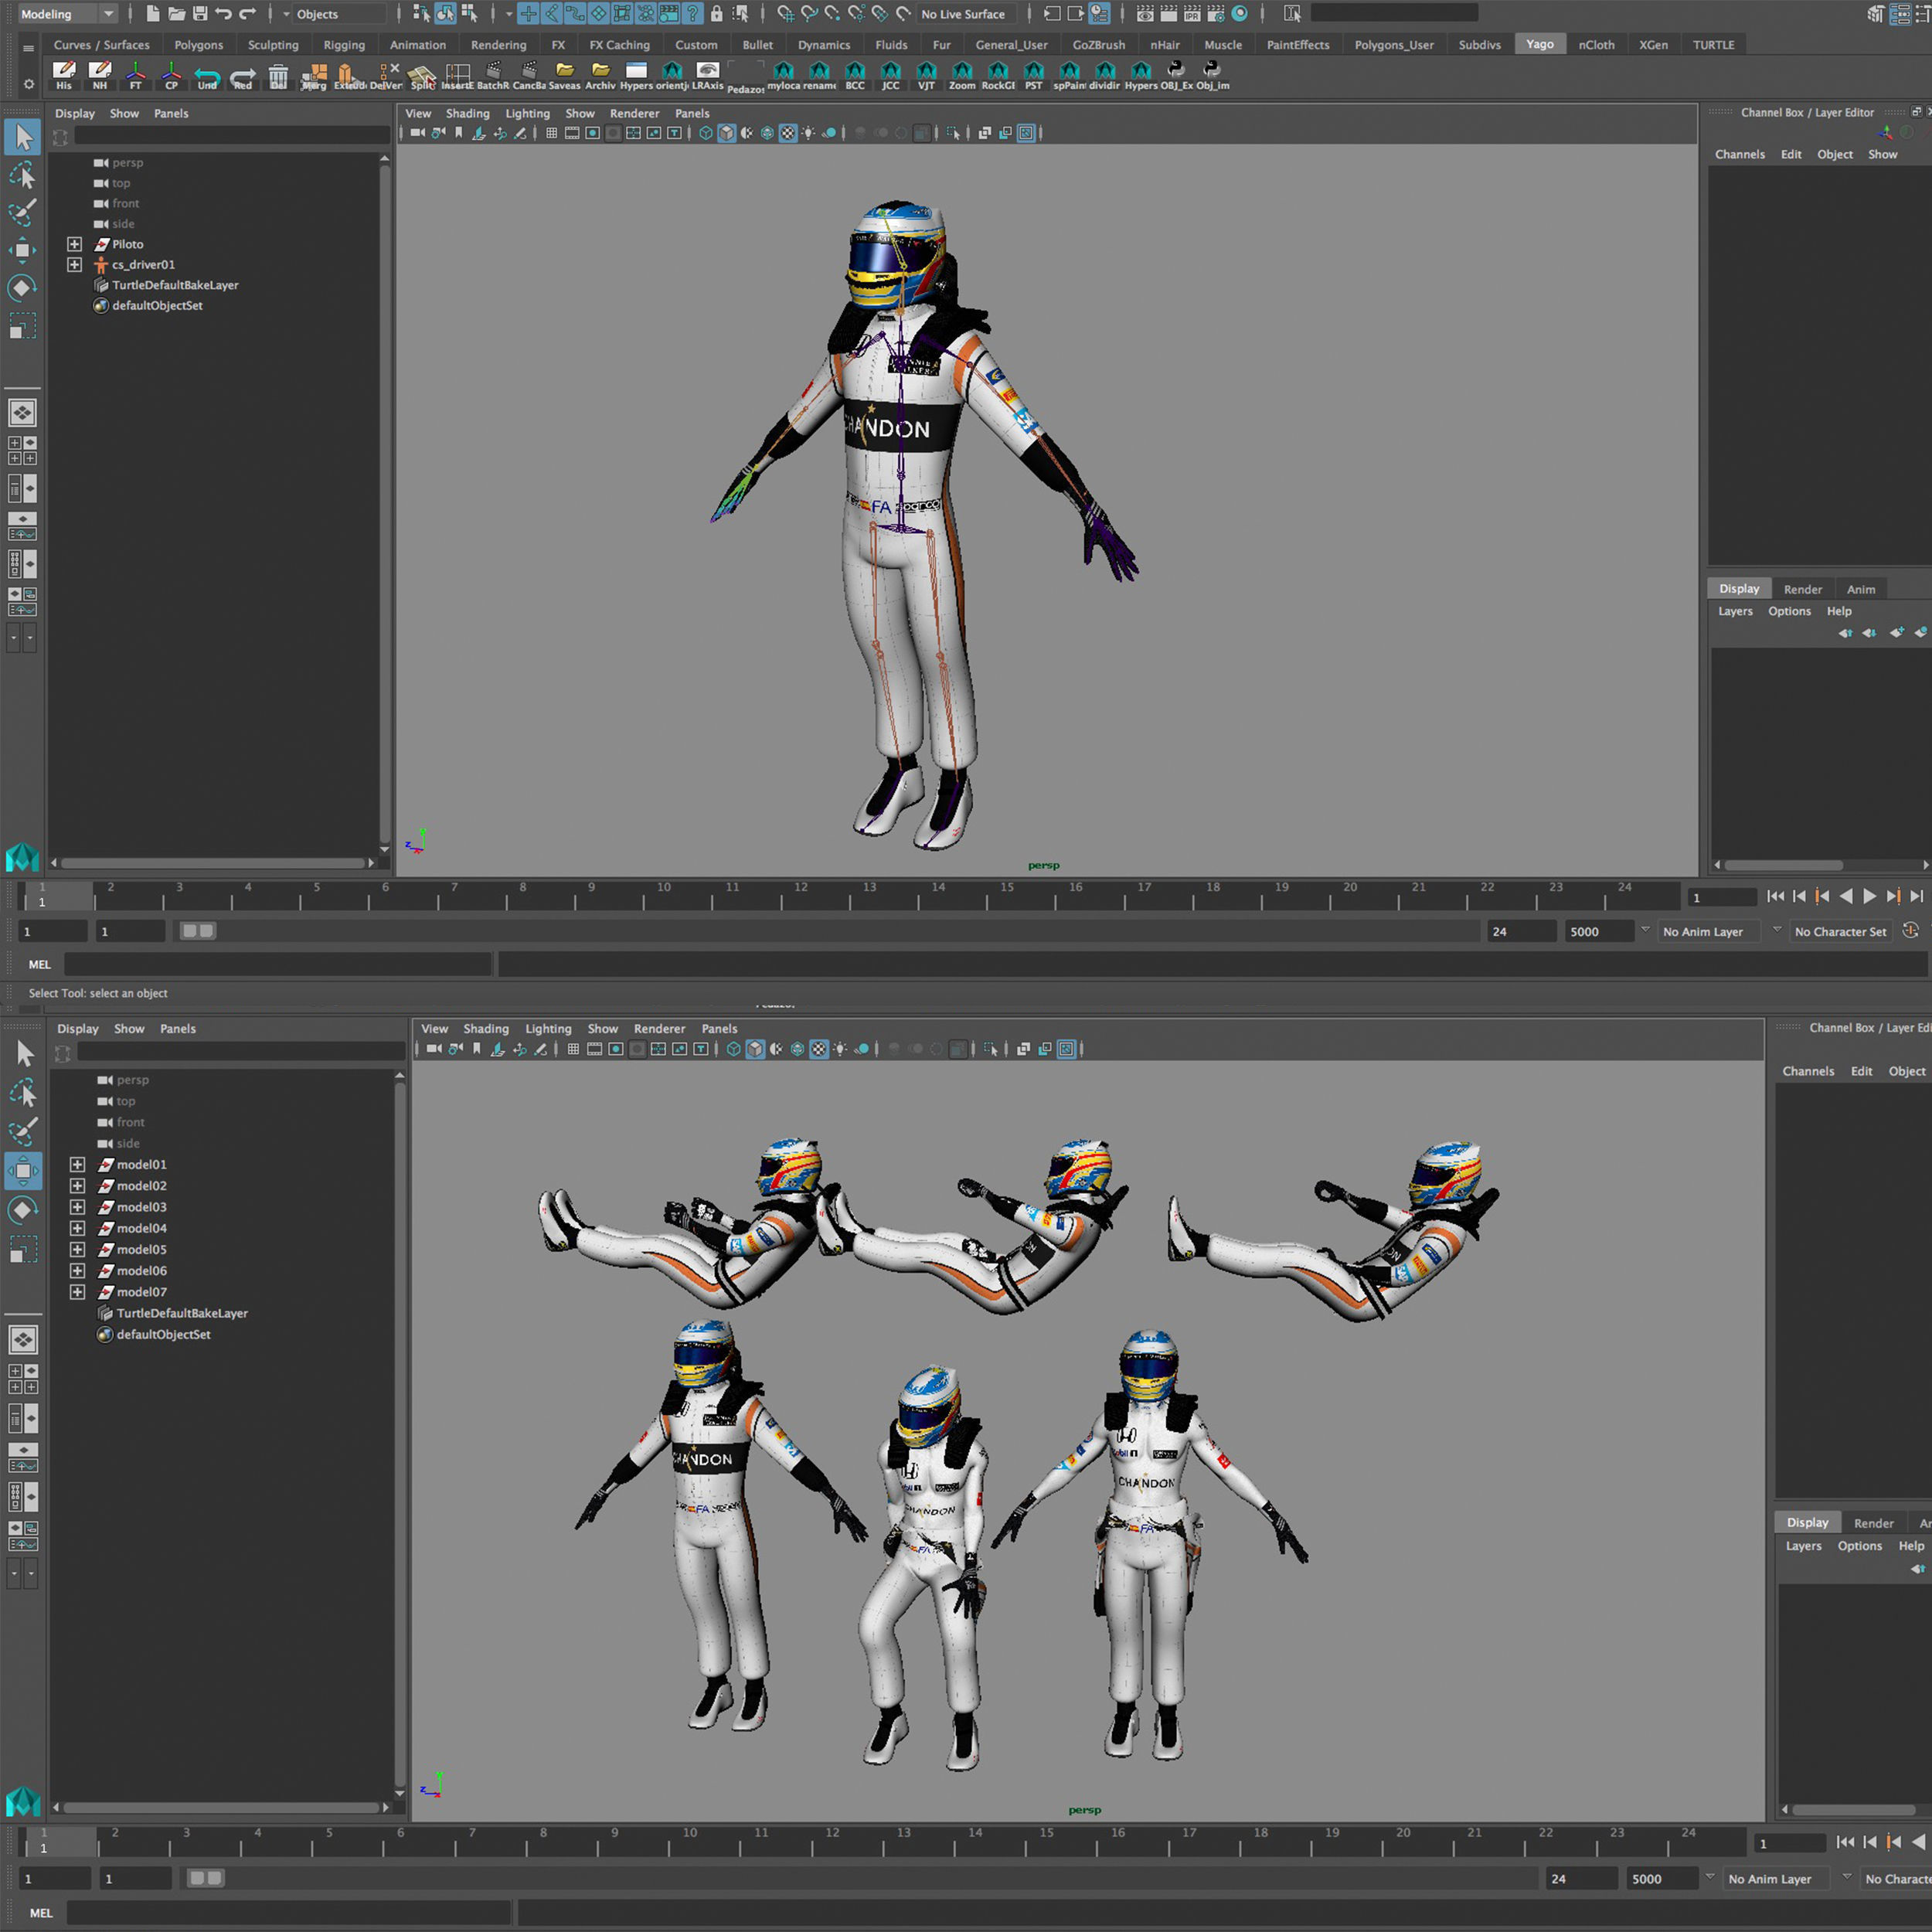Click the Save scene icon in status line

point(200,14)
